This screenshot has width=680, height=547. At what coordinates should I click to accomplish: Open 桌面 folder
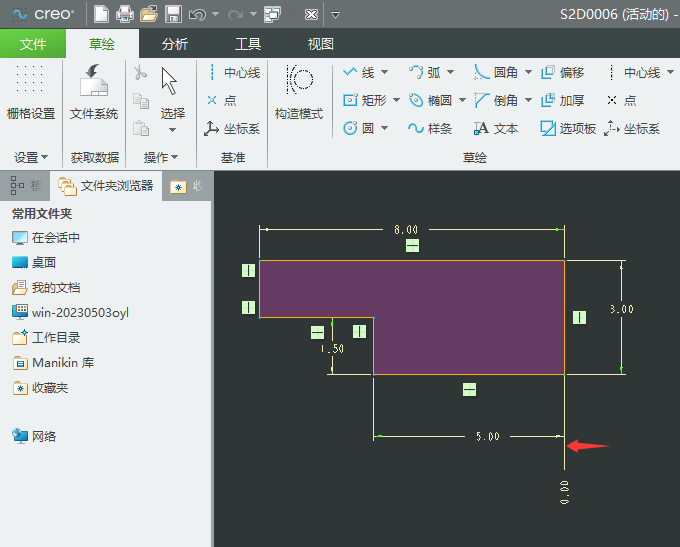[x=34, y=262]
